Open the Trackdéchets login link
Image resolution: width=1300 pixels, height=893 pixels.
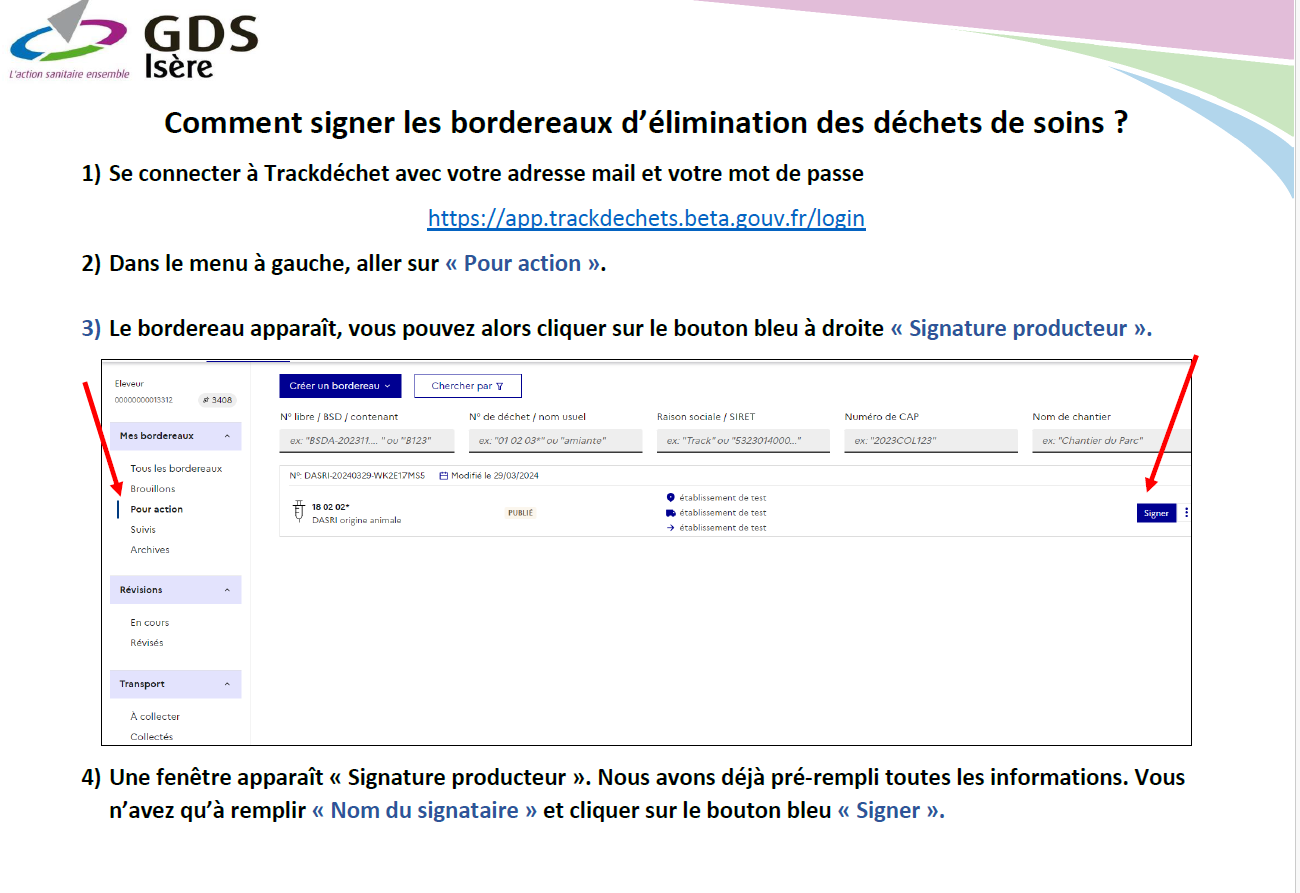[646, 218]
